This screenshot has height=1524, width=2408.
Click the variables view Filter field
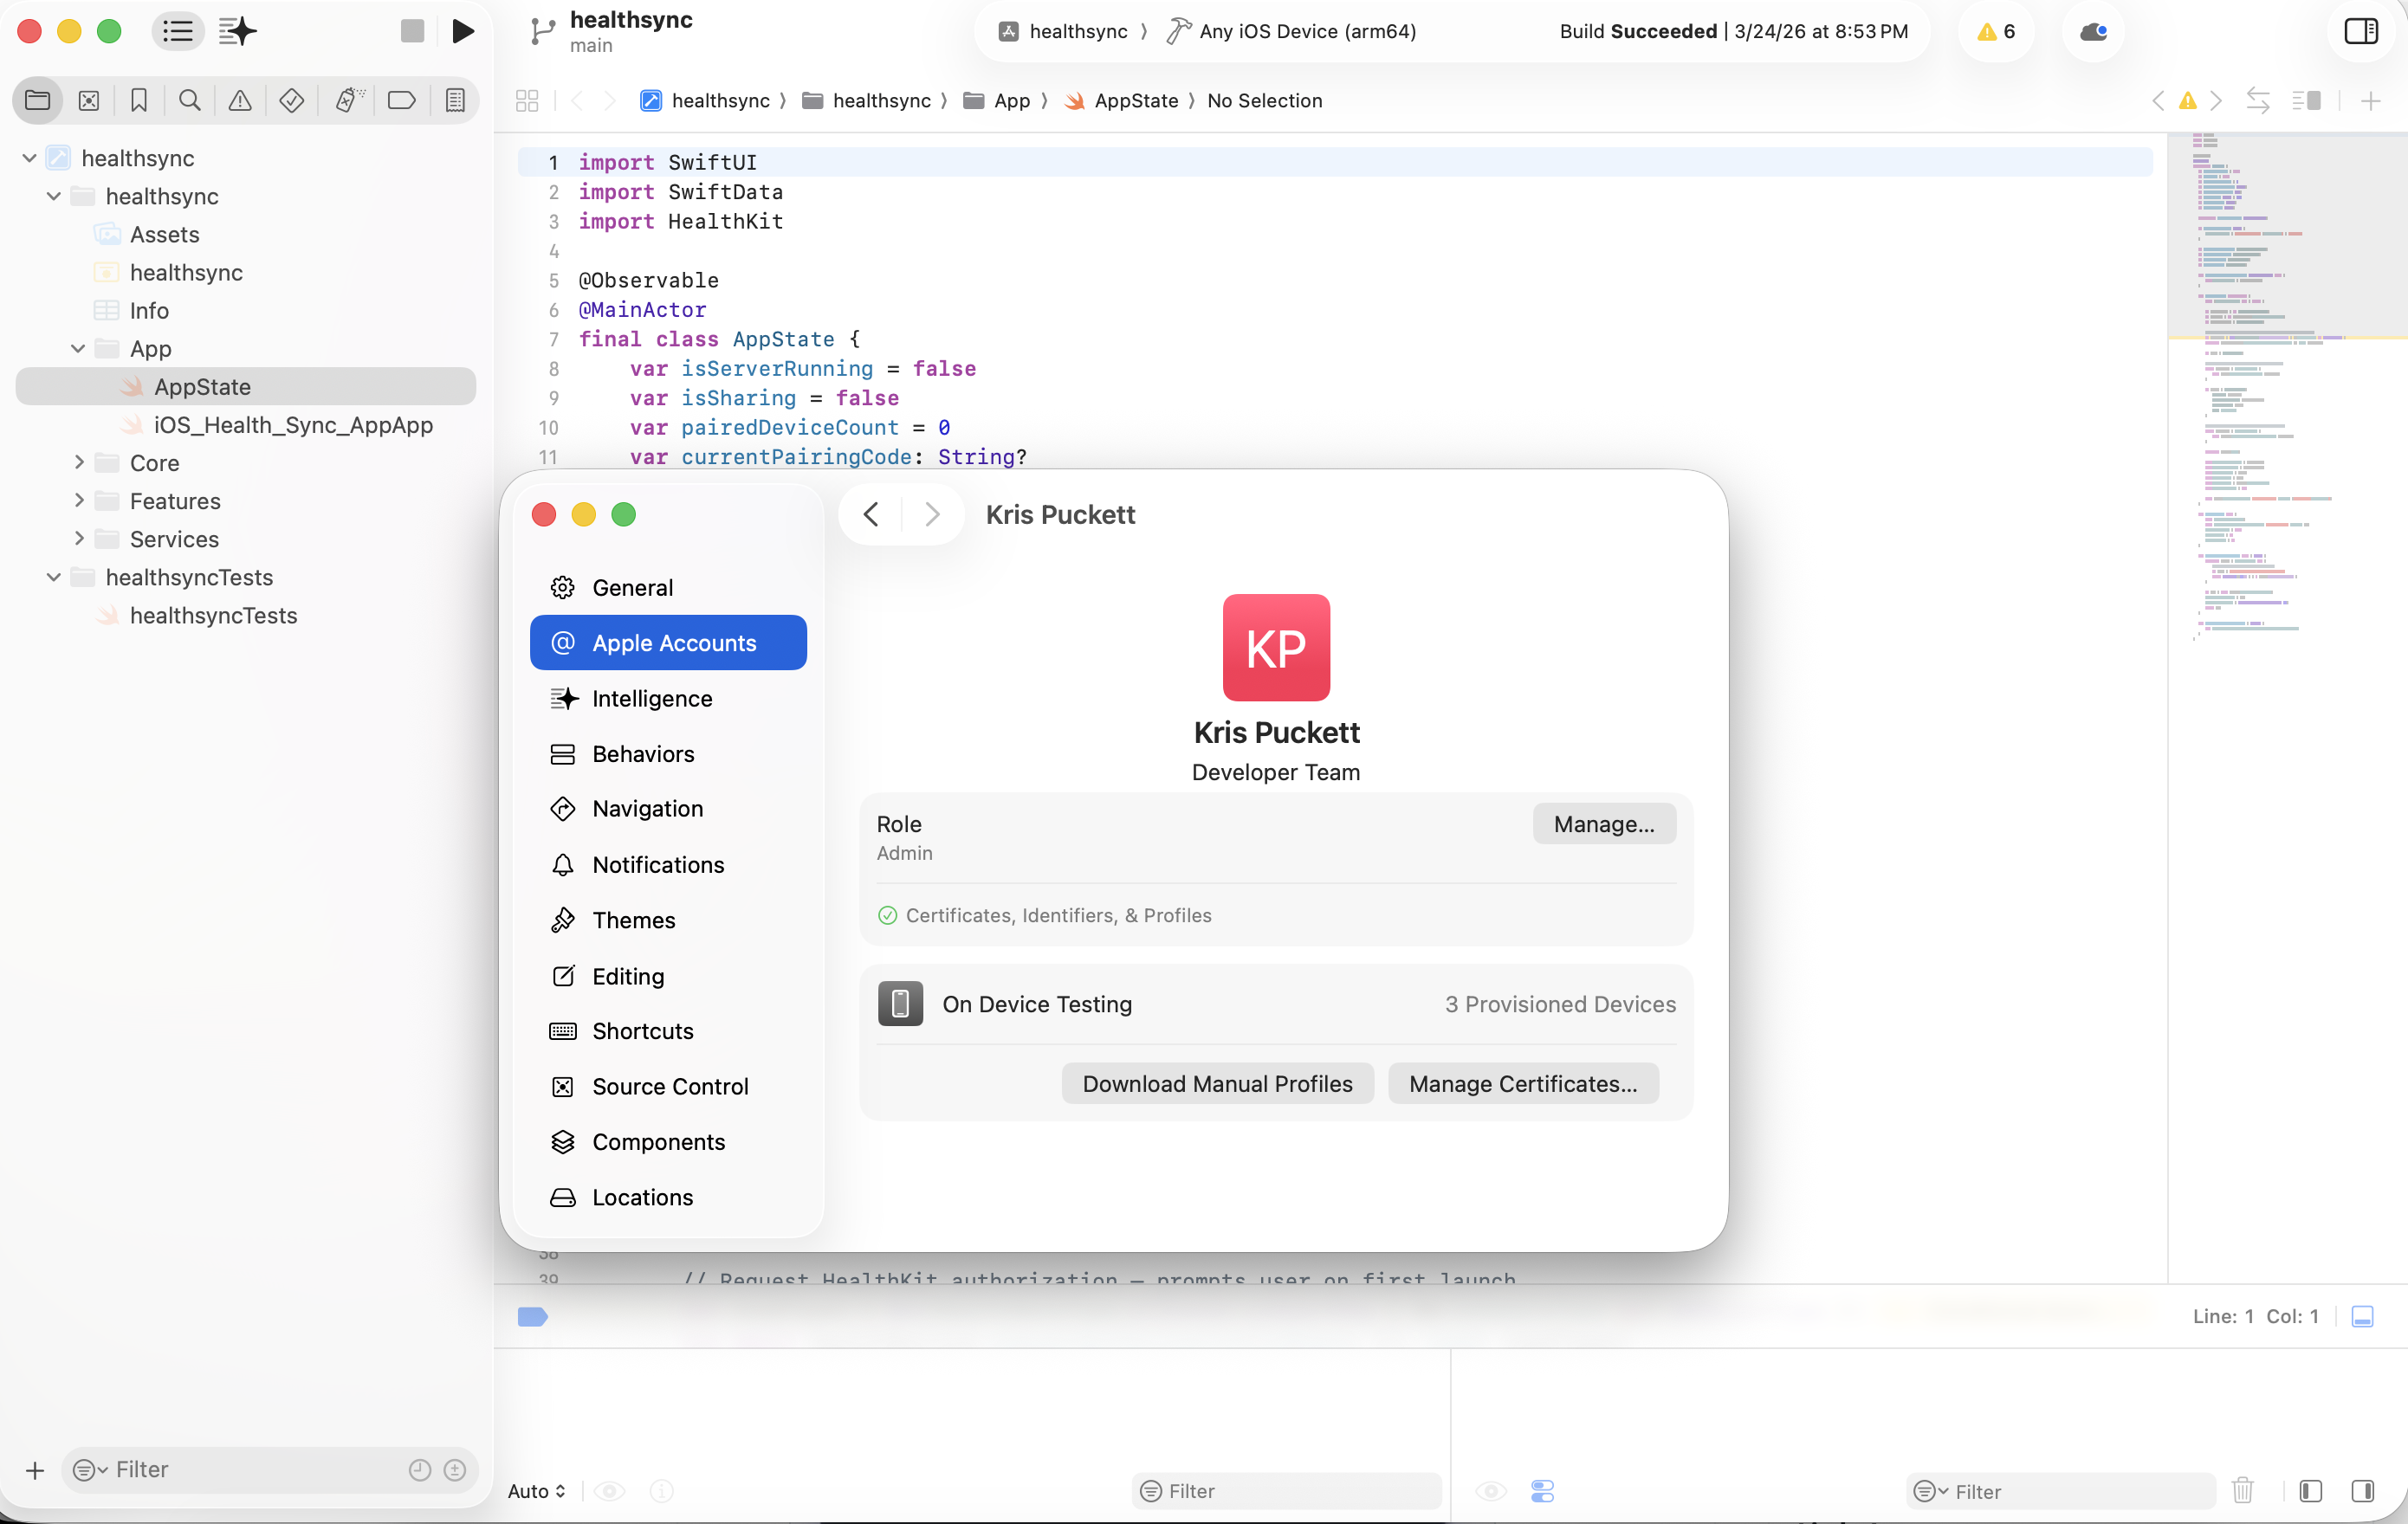[1286, 1490]
